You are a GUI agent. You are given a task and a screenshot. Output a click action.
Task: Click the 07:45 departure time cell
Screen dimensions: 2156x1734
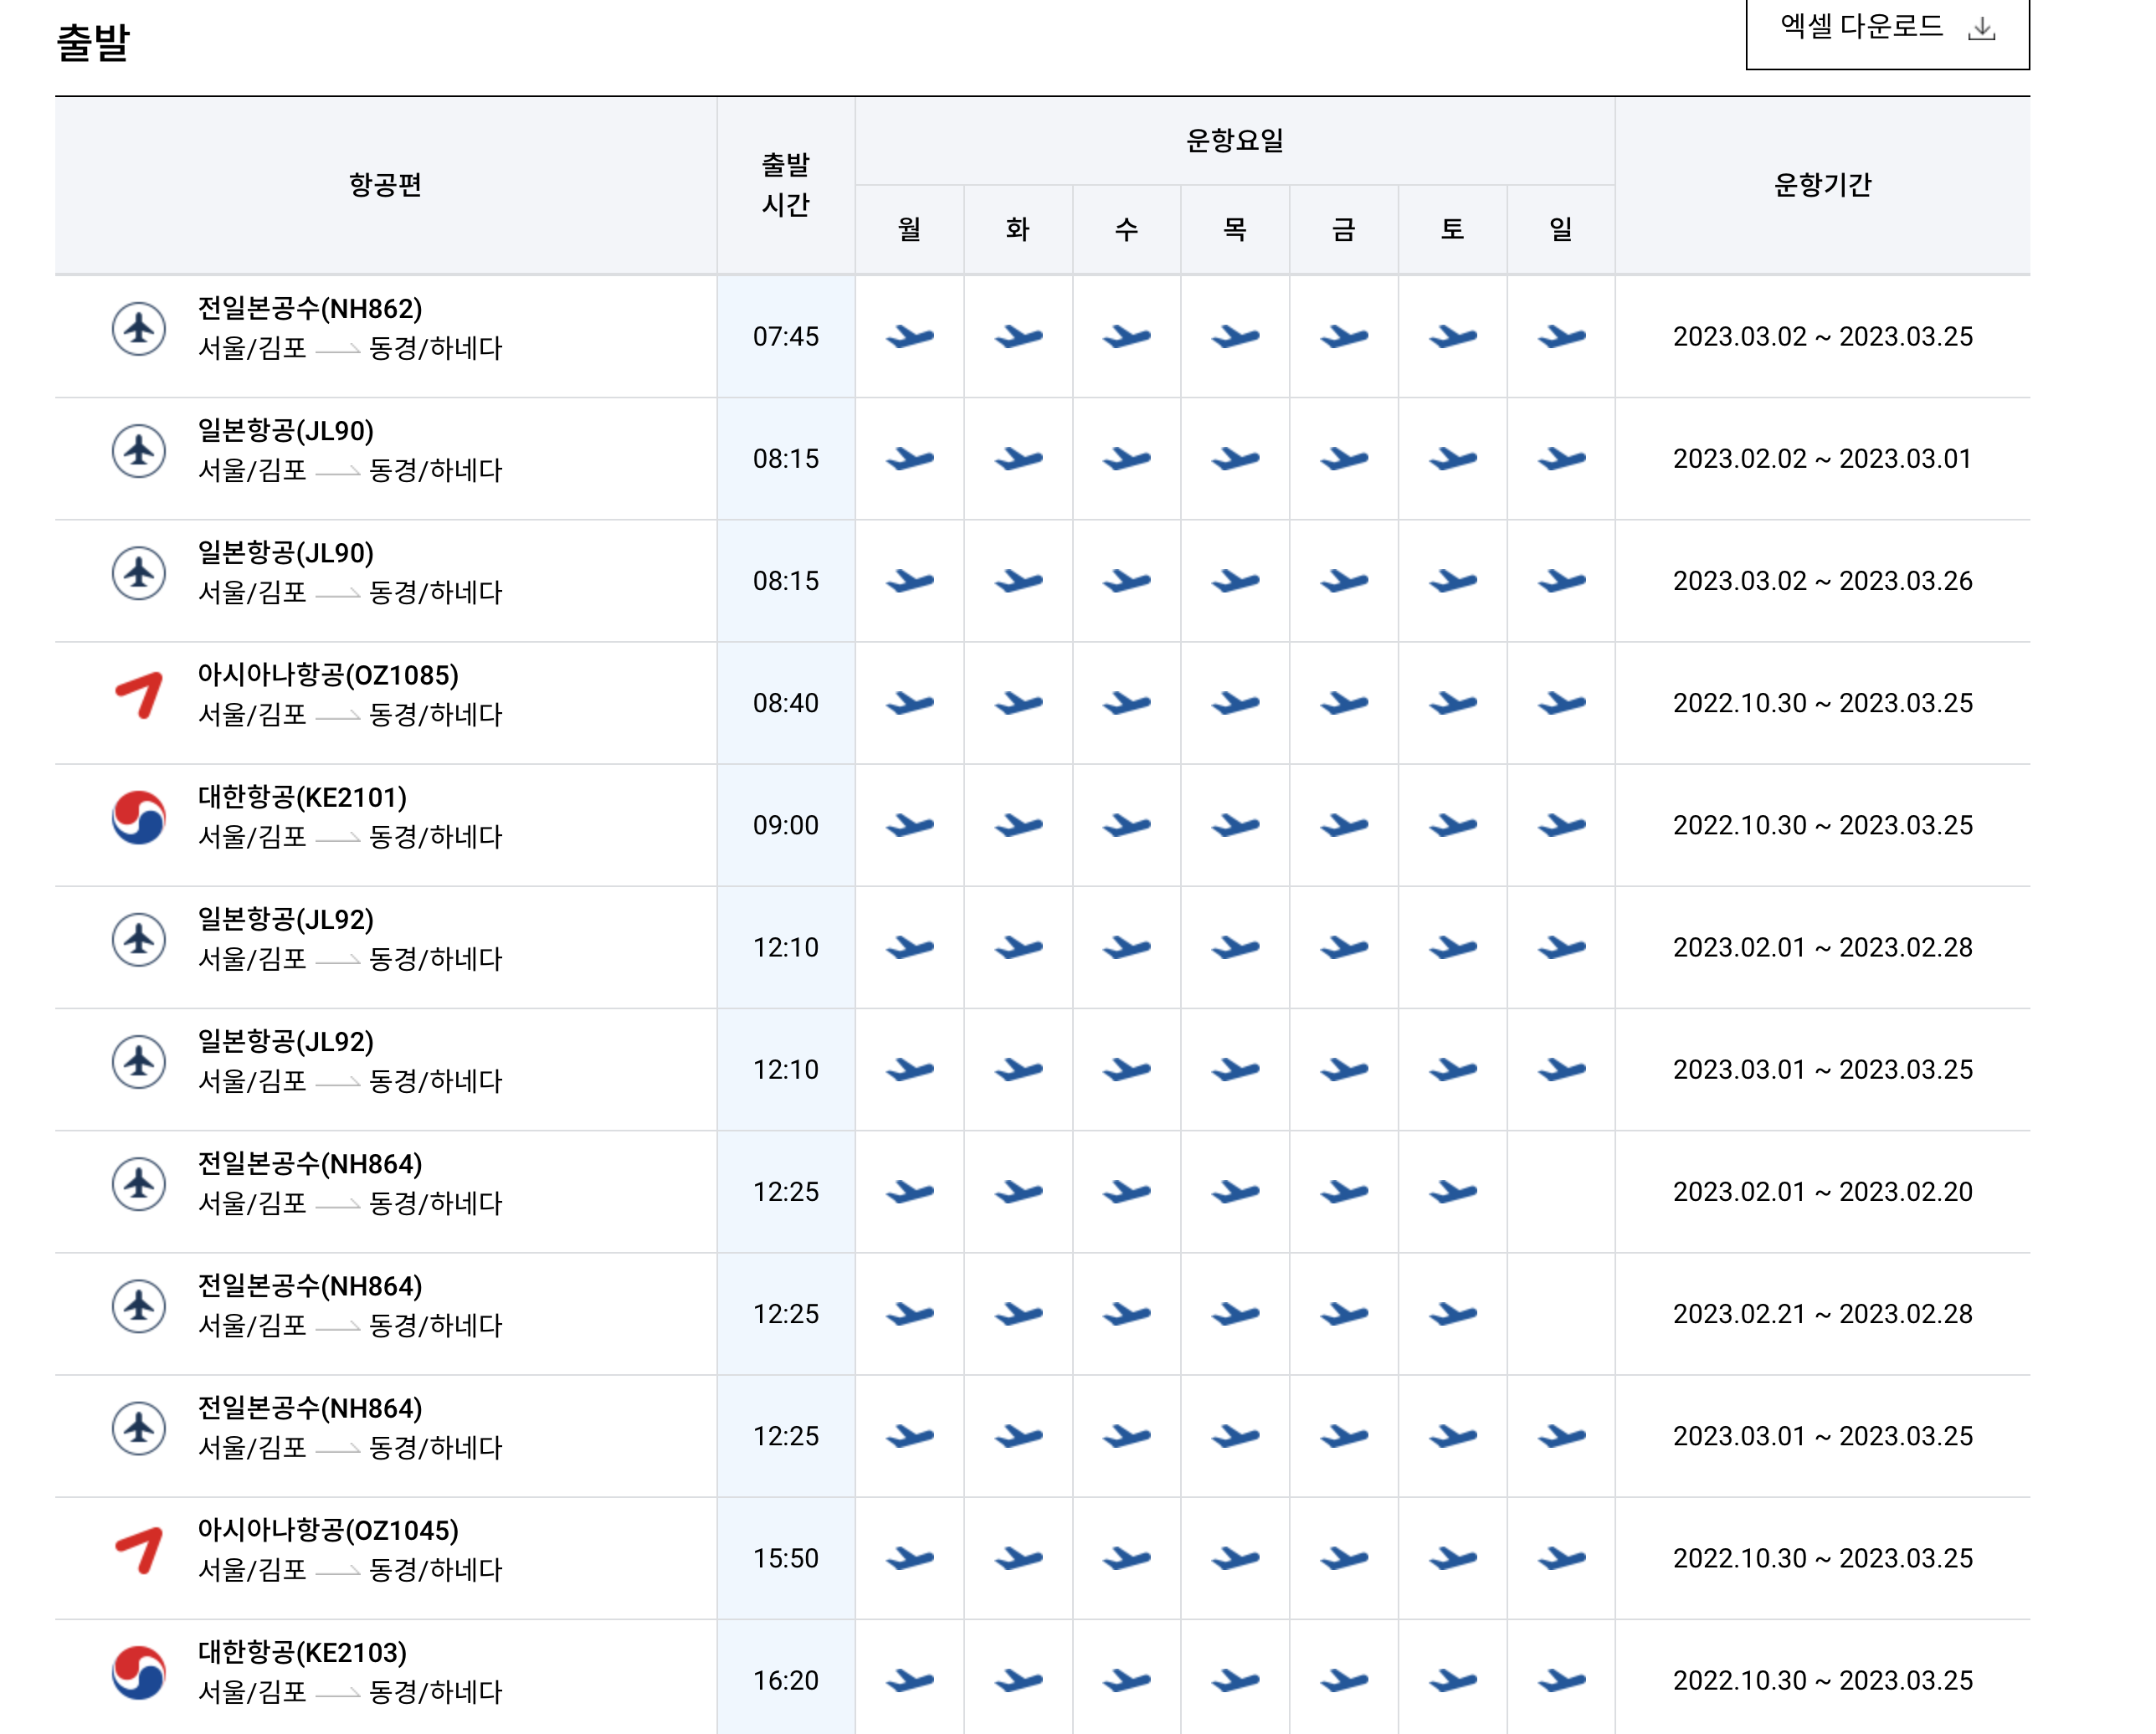click(x=785, y=337)
